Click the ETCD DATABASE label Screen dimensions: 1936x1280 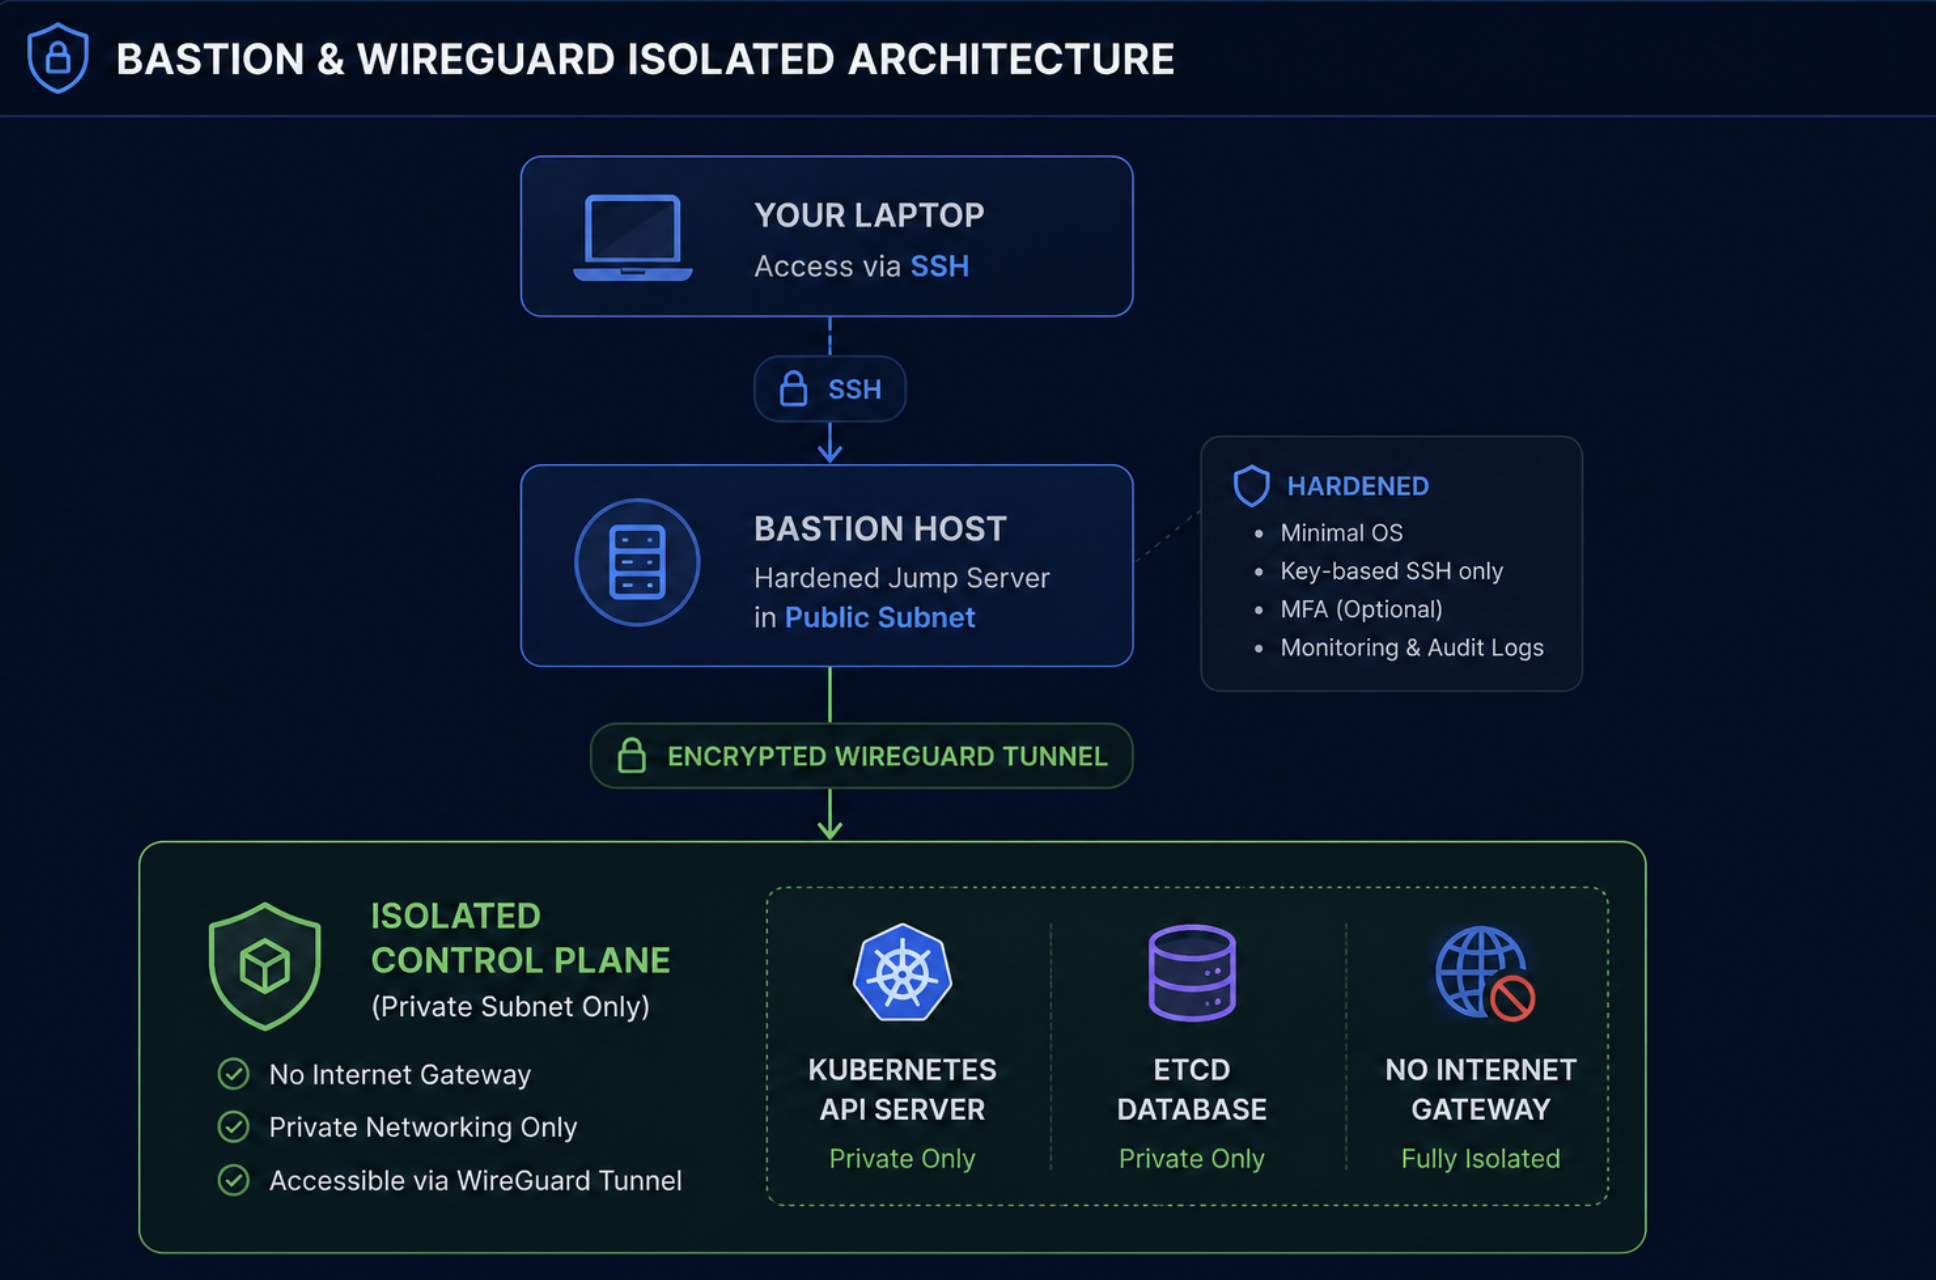[1192, 1089]
